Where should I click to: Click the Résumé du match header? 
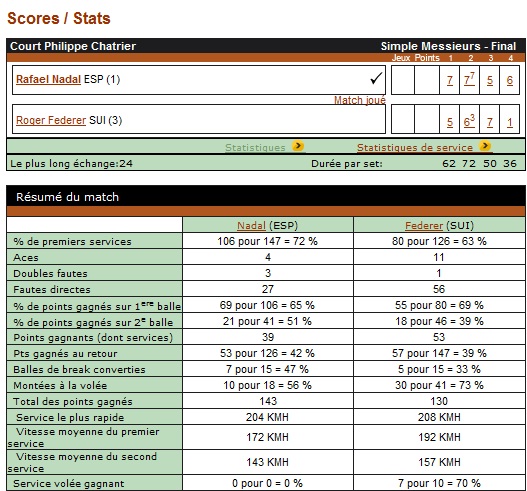pos(68,197)
